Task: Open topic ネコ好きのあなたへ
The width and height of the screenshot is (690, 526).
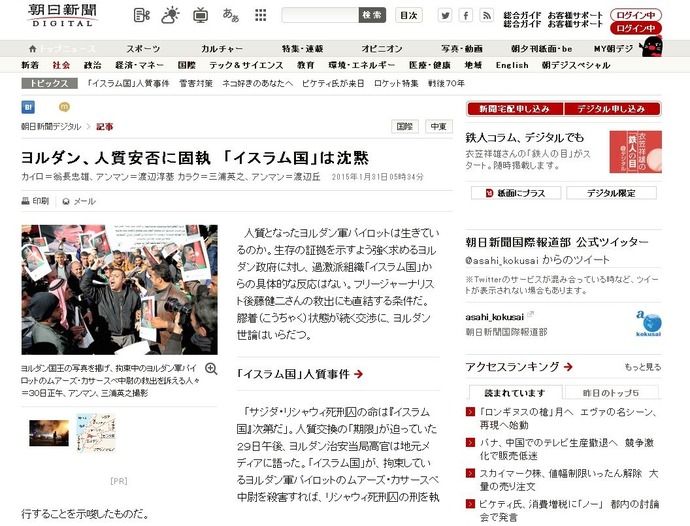Action: tap(257, 83)
